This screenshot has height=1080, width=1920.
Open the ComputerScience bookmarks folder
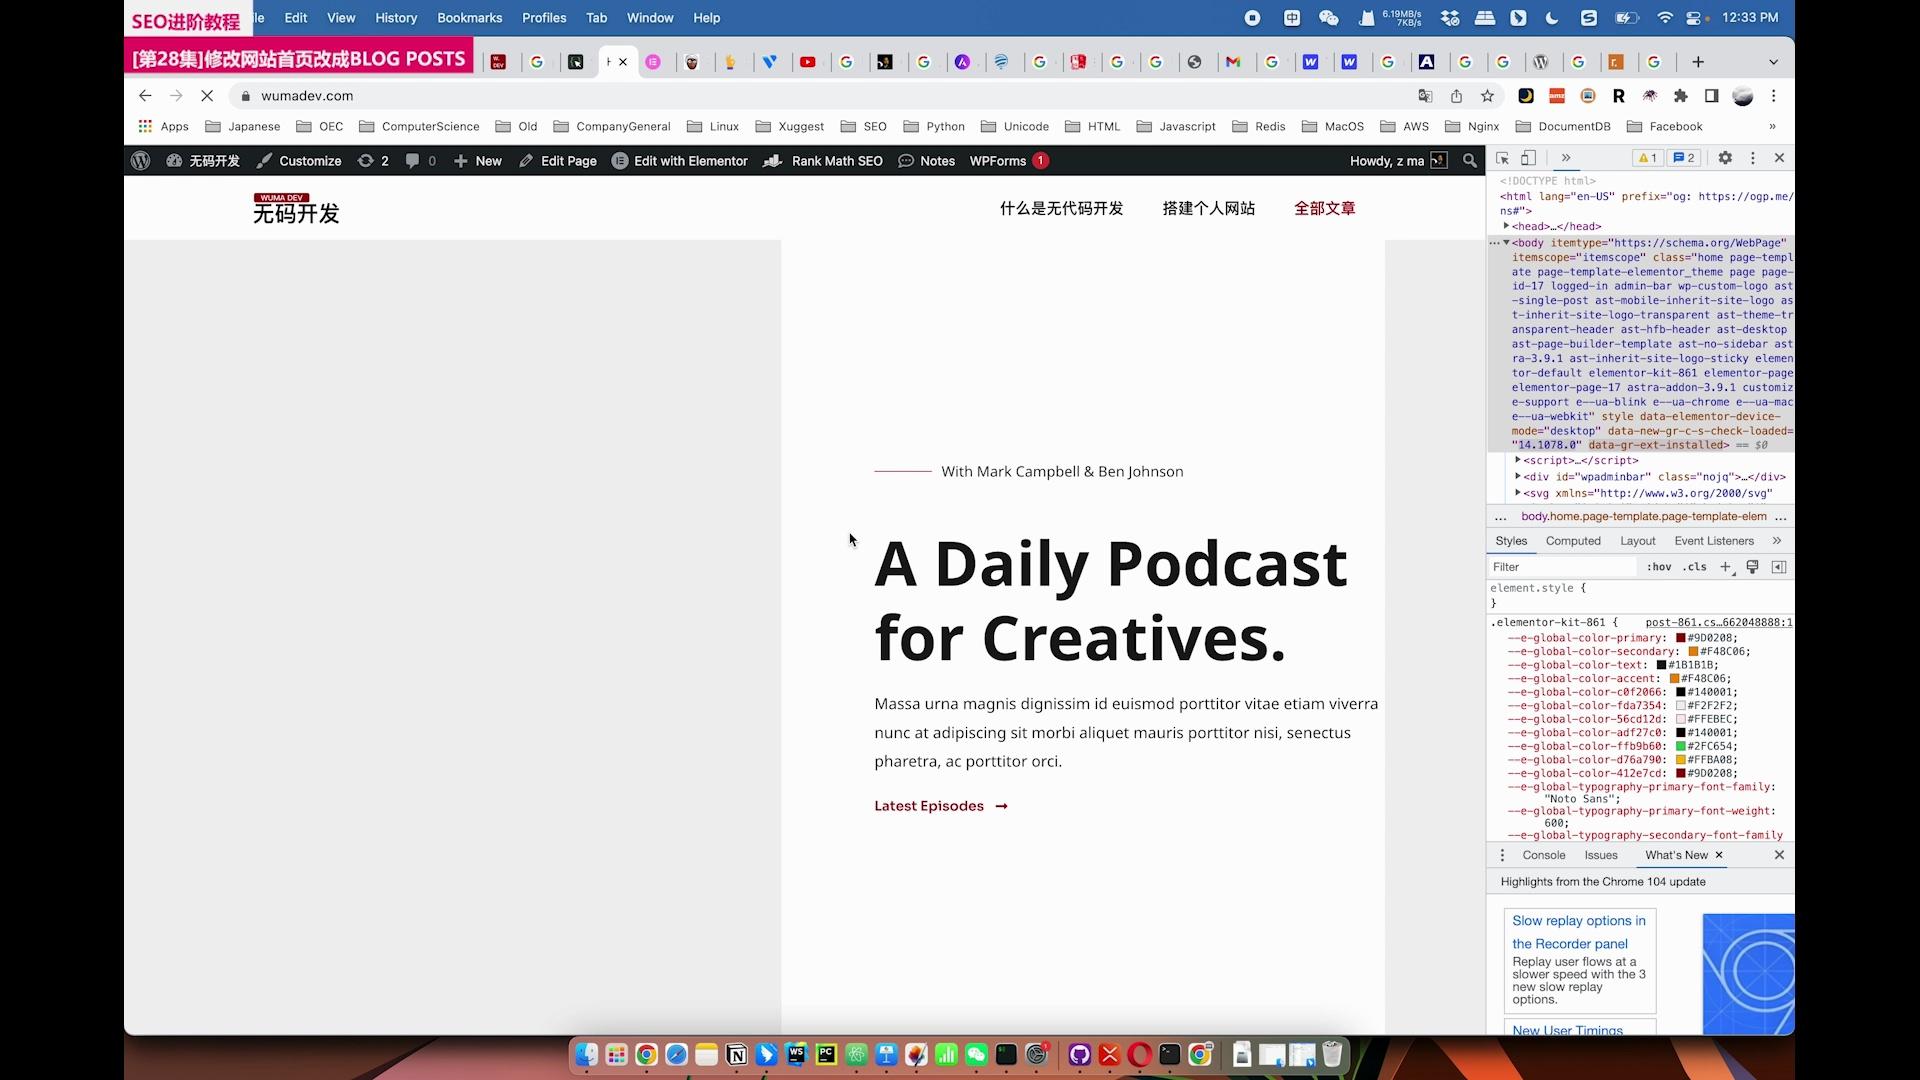(x=419, y=127)
